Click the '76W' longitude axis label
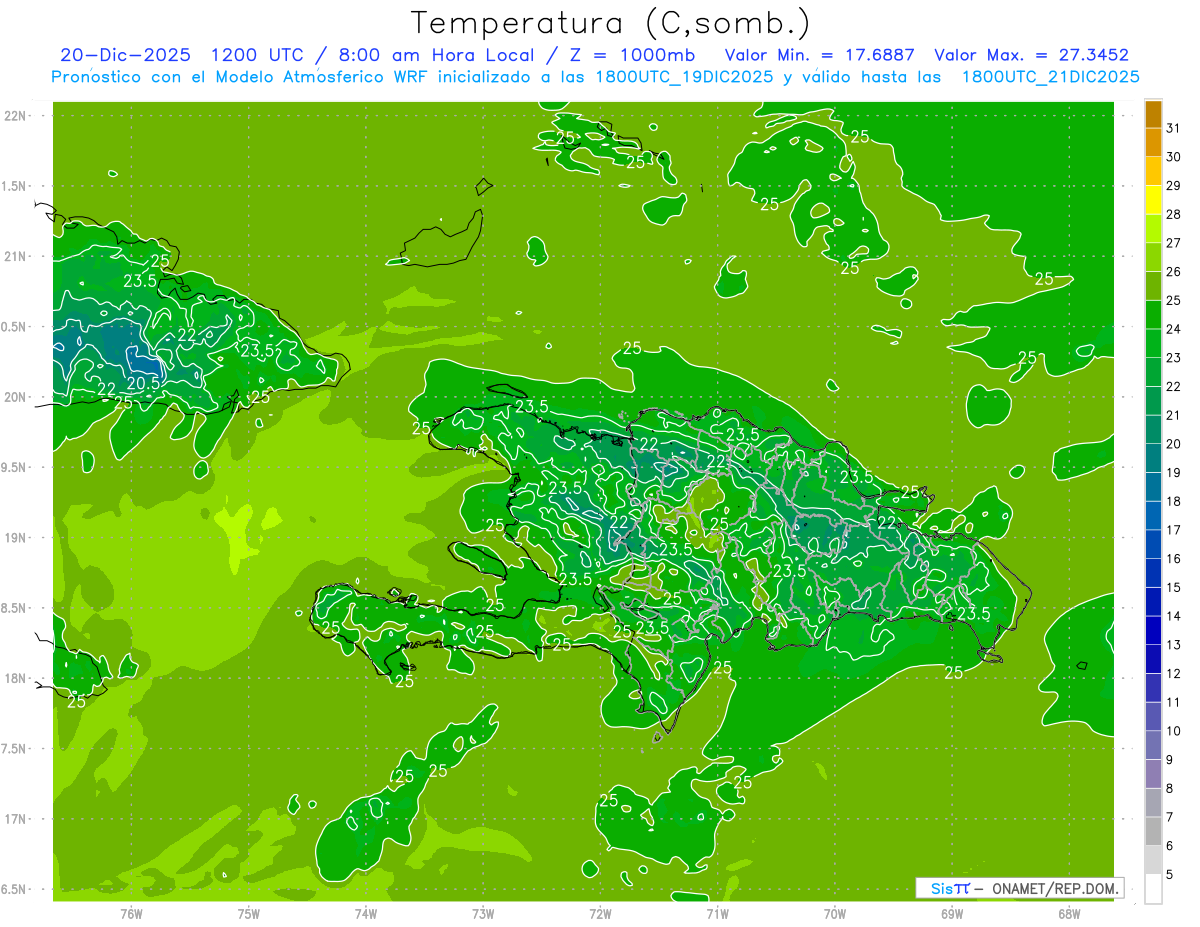Screen dimensions: 1200x927 [131, 913]
